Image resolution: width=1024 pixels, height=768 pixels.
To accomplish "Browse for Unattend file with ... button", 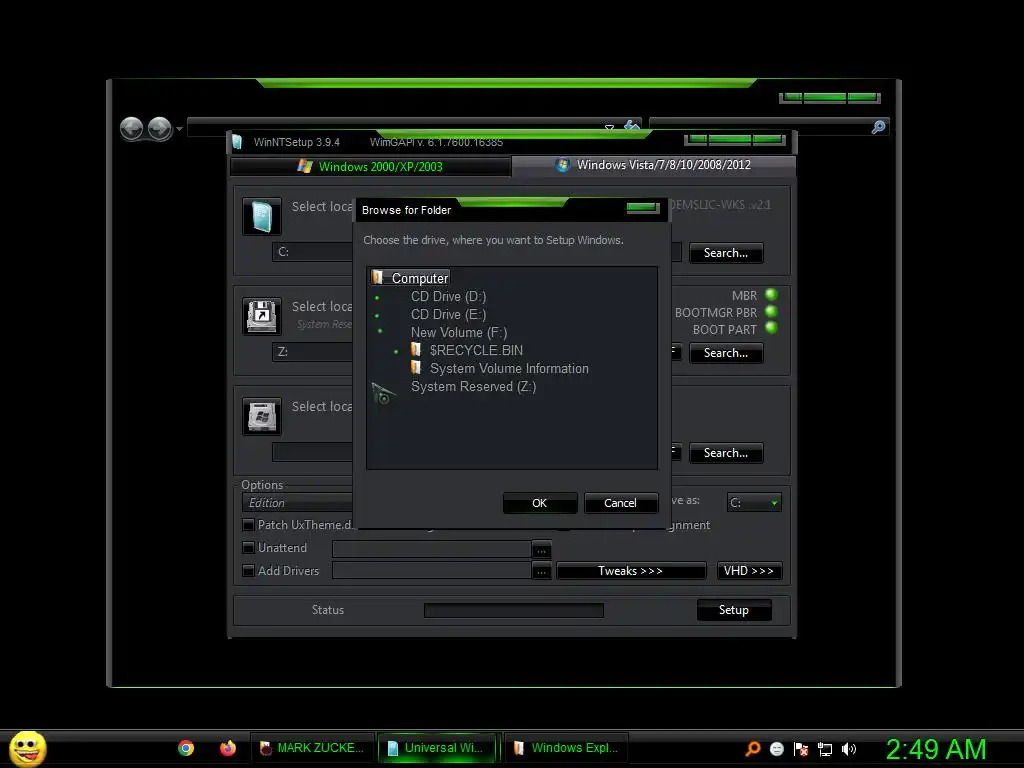I will (x=541, y=550).
